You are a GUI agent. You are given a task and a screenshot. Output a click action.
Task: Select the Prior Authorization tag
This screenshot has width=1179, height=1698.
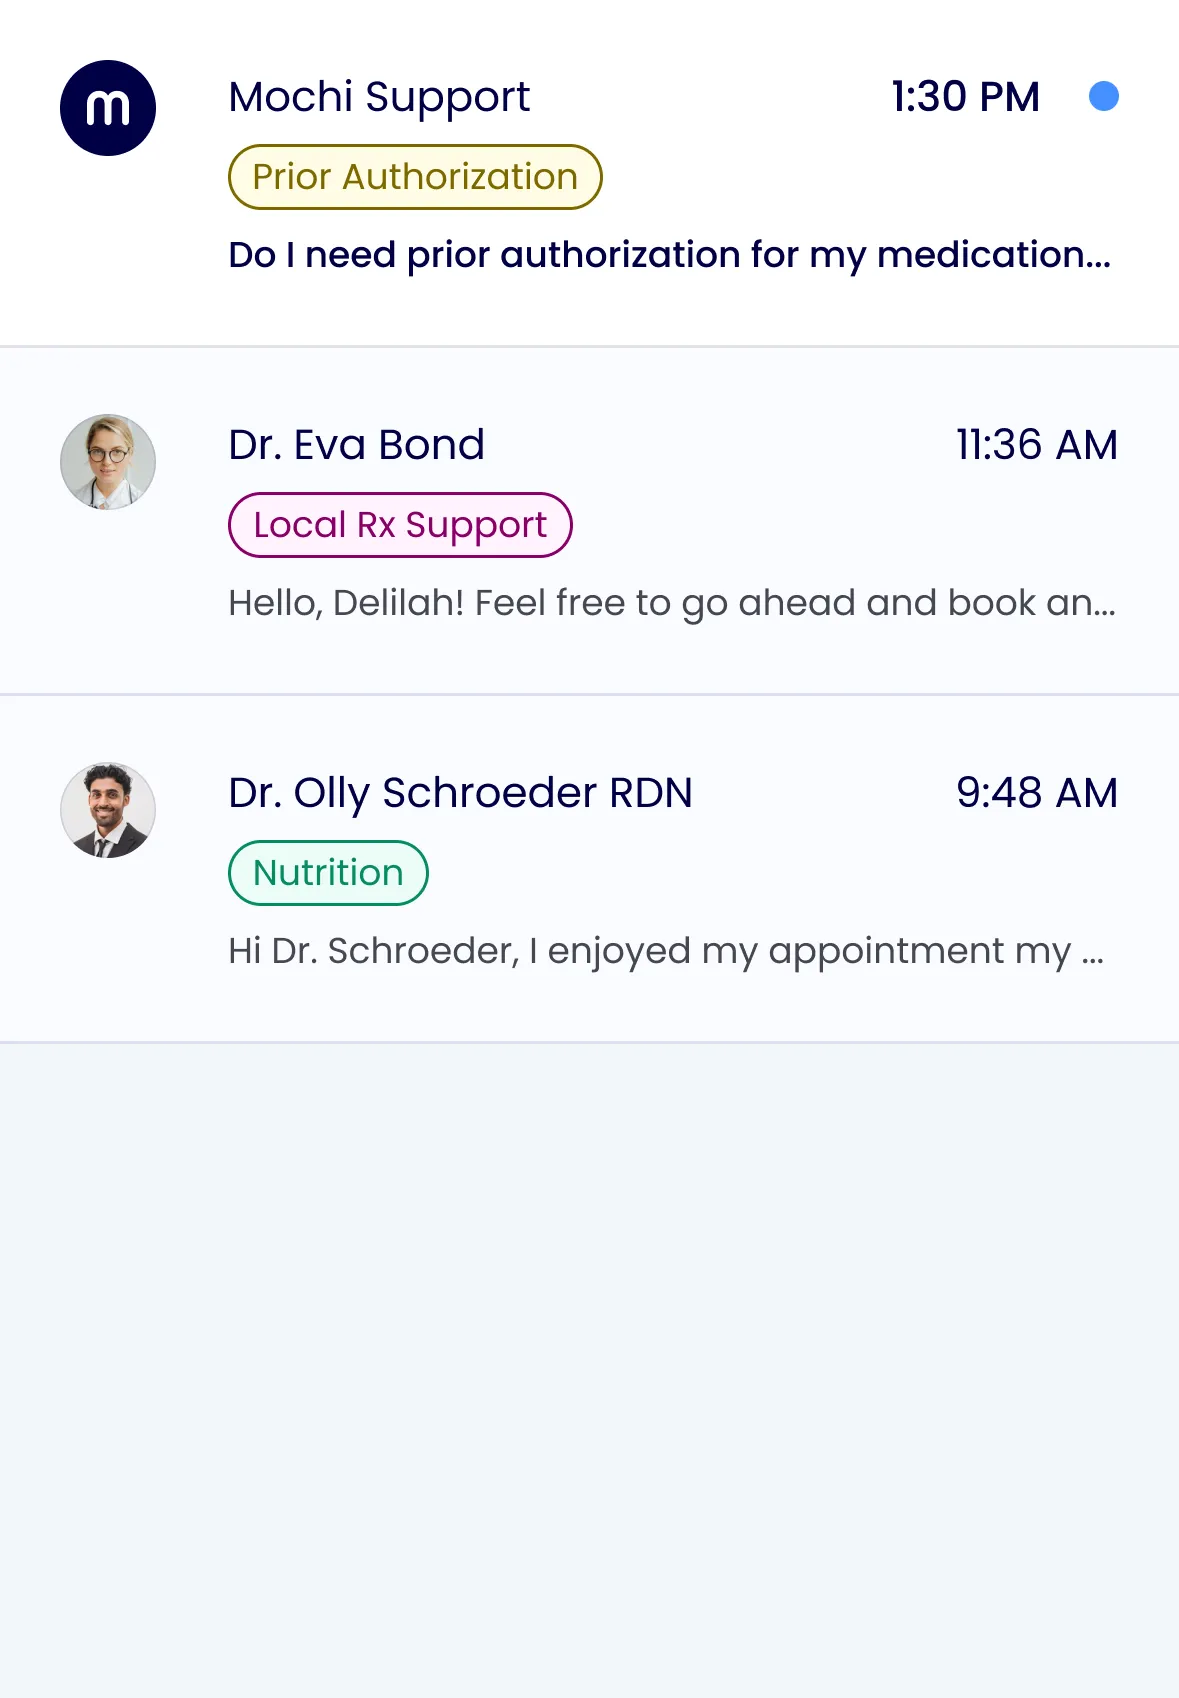pyautogui.click(x=415, y=177)
